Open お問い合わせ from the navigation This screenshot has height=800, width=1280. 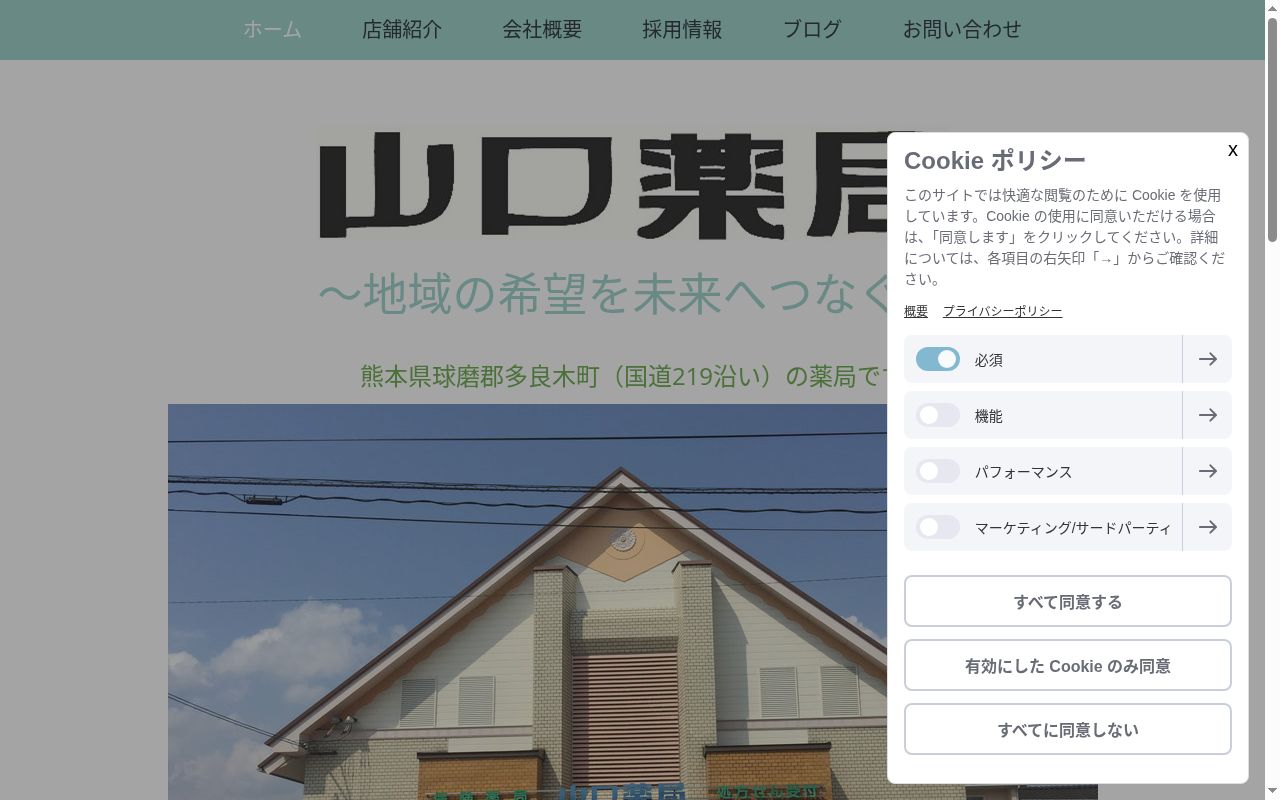962,29
